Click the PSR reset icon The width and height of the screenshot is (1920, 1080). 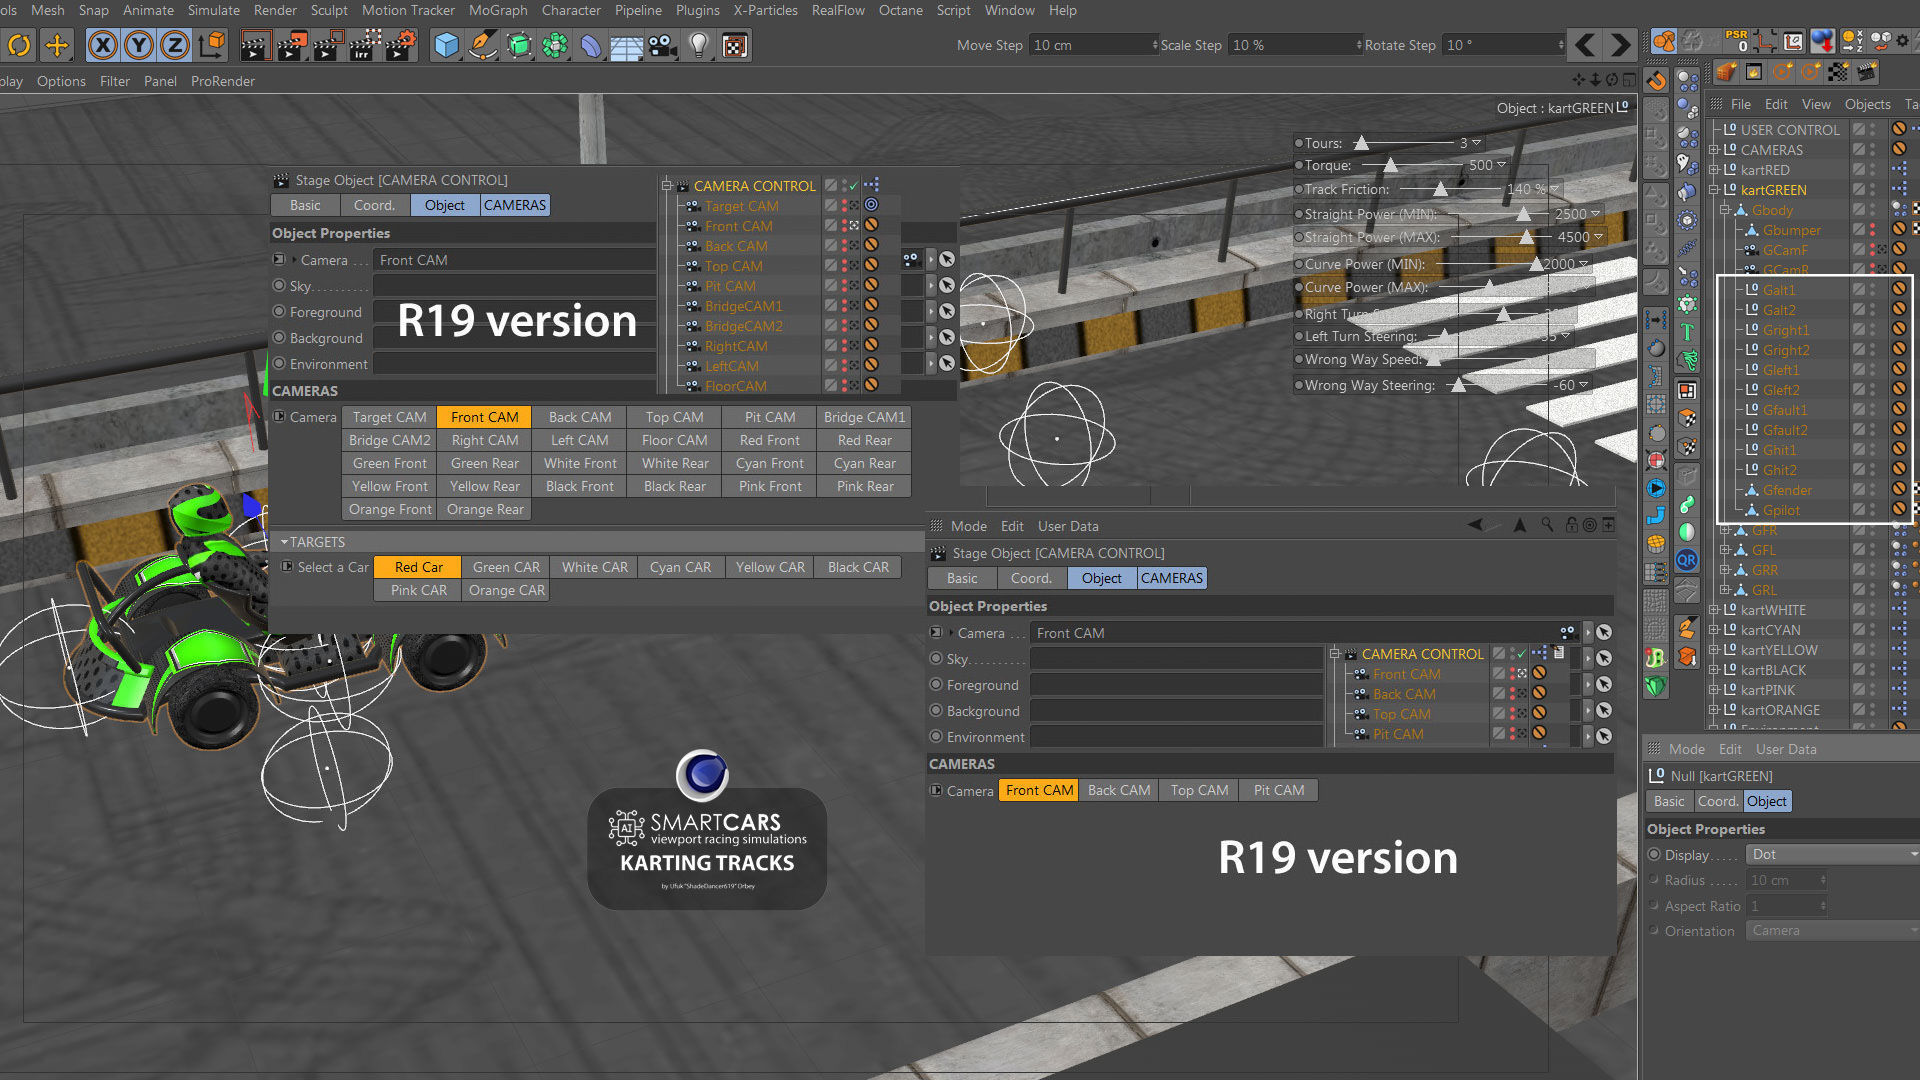point(1738,41)
